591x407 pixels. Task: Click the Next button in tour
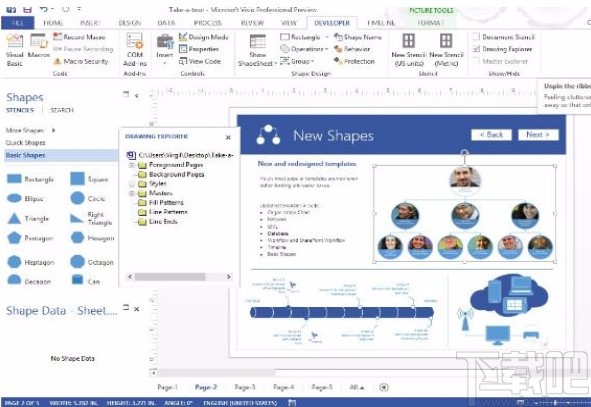pos(538,135)
